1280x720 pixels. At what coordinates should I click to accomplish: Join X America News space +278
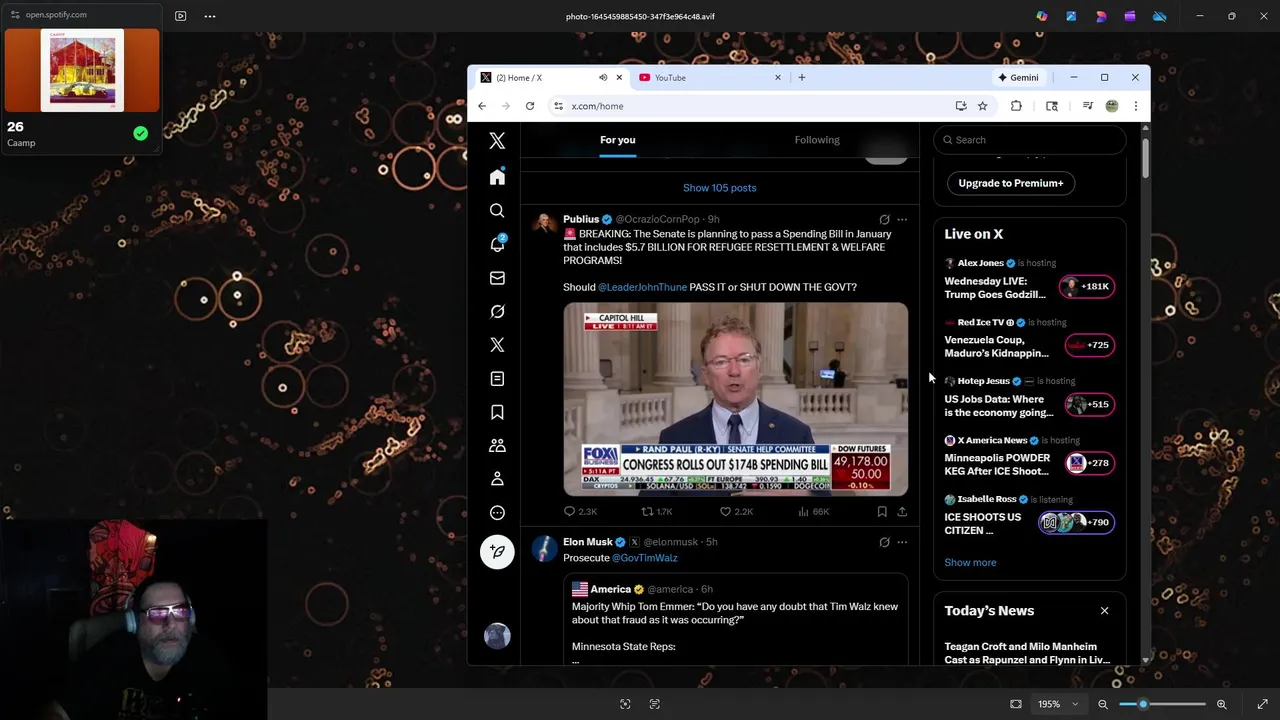pyautogui.click(x=1089, y=463)
